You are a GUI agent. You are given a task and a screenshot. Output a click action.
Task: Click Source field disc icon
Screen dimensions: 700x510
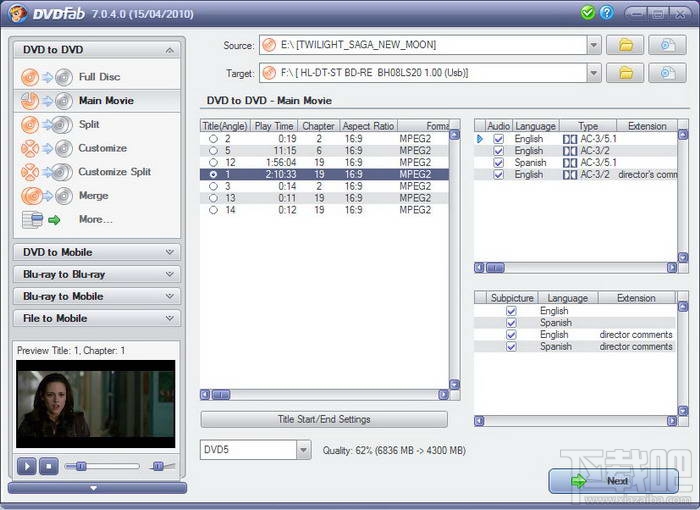tap(269, 45)
